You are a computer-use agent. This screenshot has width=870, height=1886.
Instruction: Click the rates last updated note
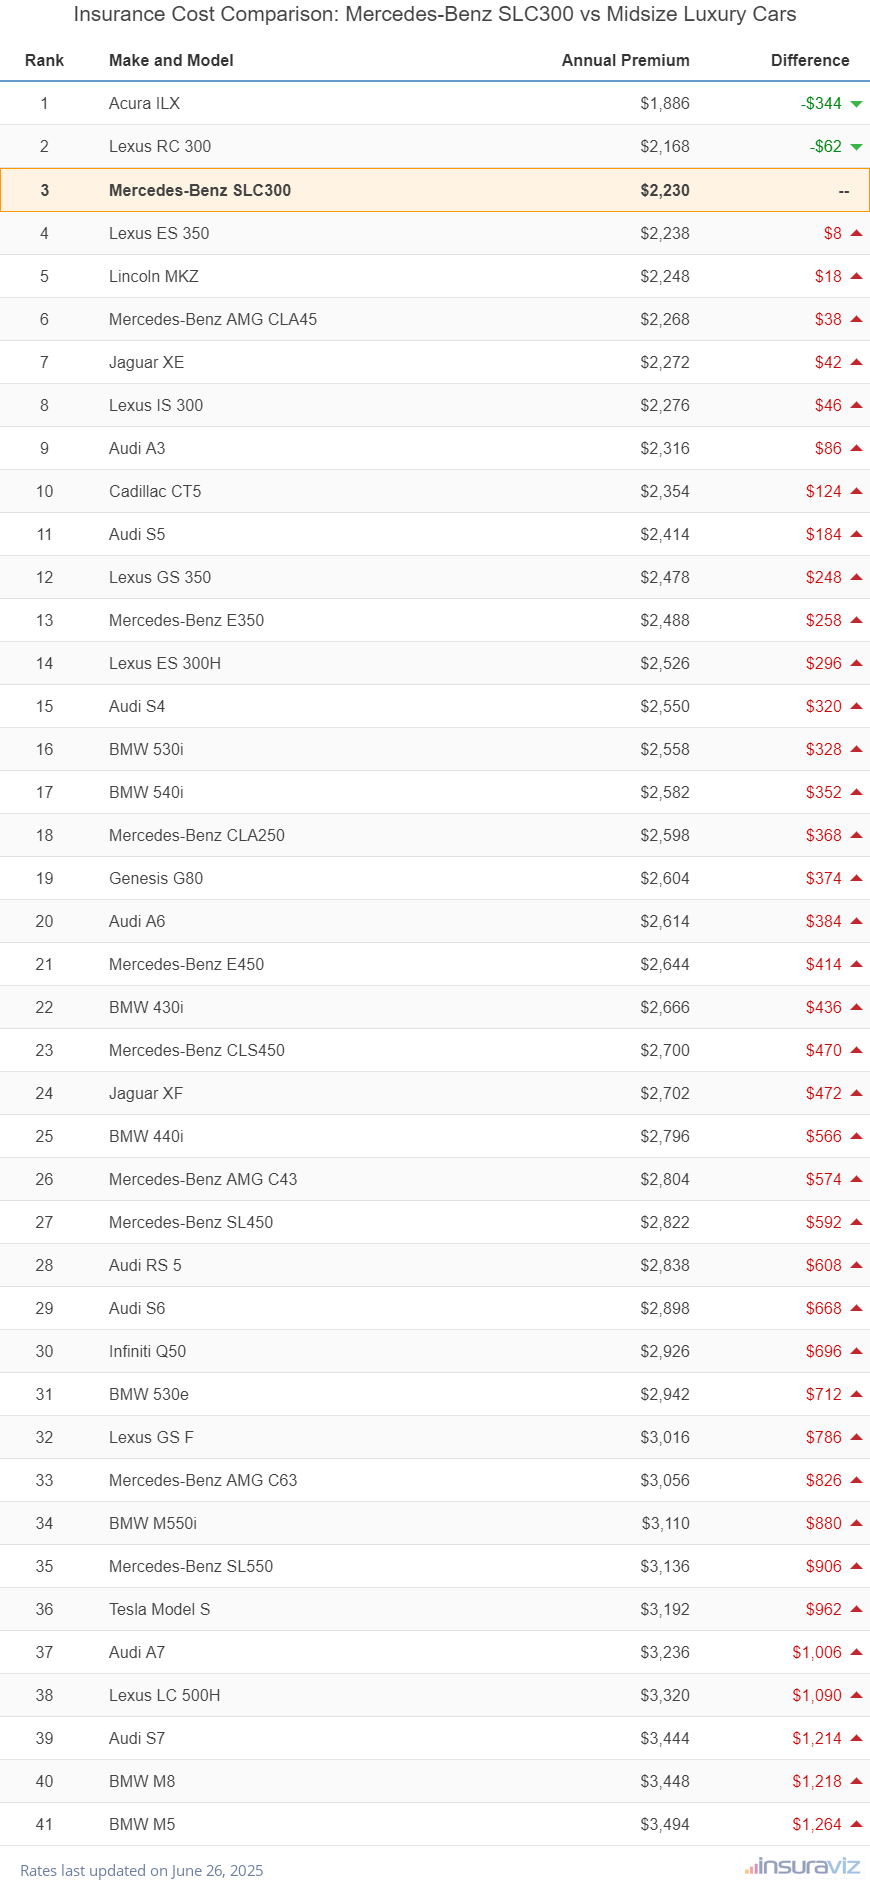[x=142, y=1870]
